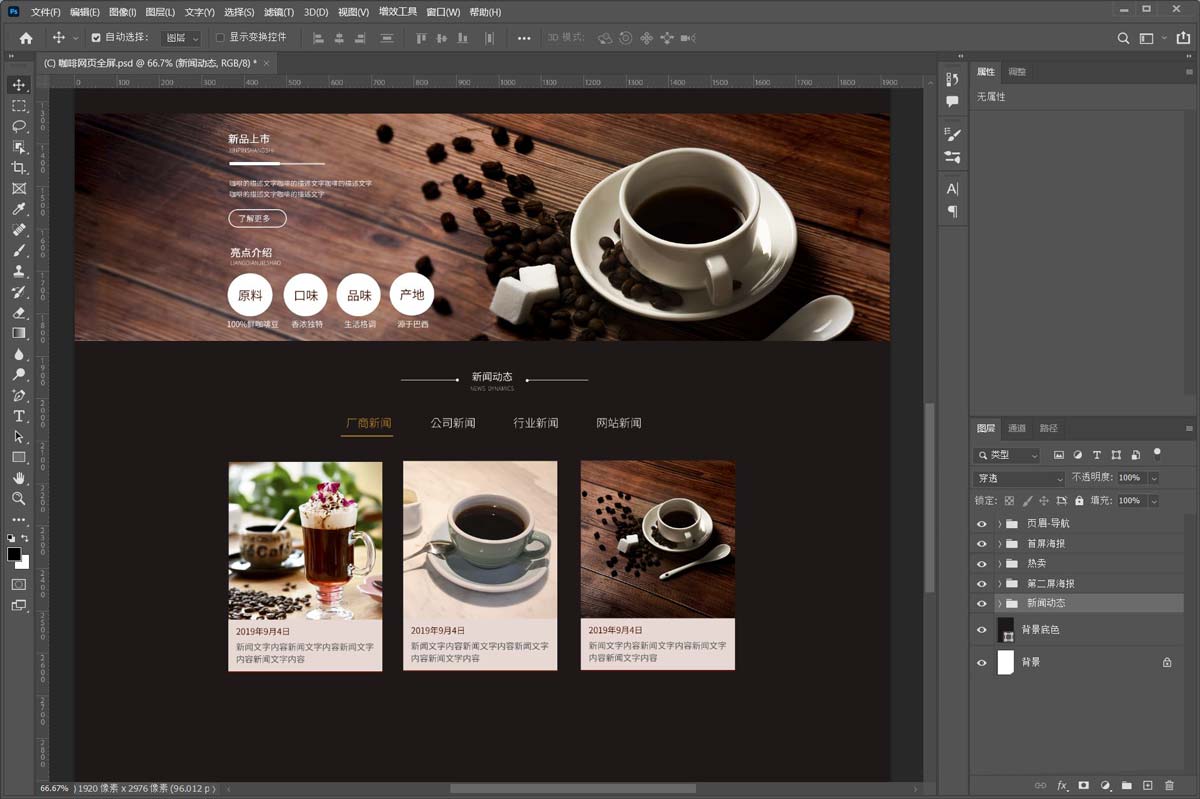Click the new adjustment layer icon

coord(1106,786)
